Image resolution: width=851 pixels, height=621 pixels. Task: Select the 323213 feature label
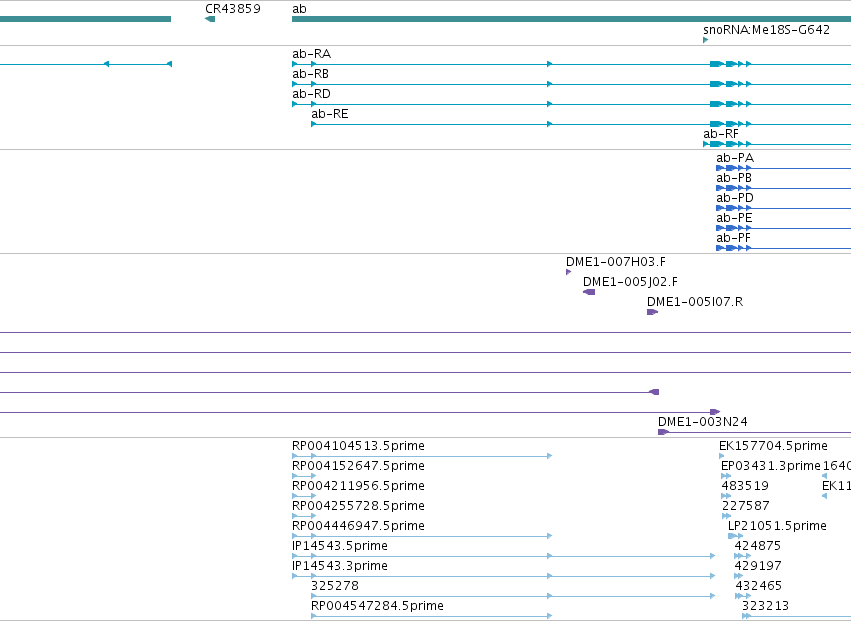(x=765, y=606)
